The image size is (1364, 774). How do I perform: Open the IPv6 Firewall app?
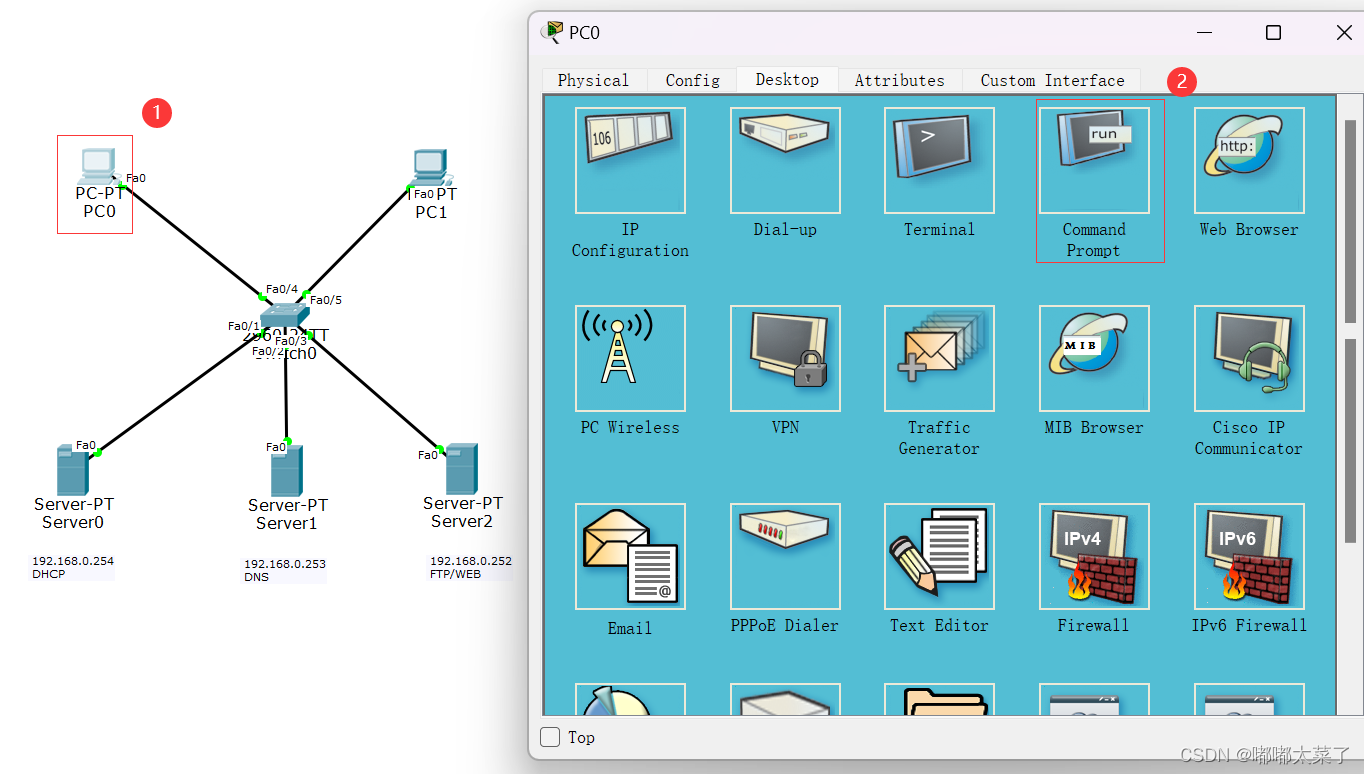(1249, 557)
